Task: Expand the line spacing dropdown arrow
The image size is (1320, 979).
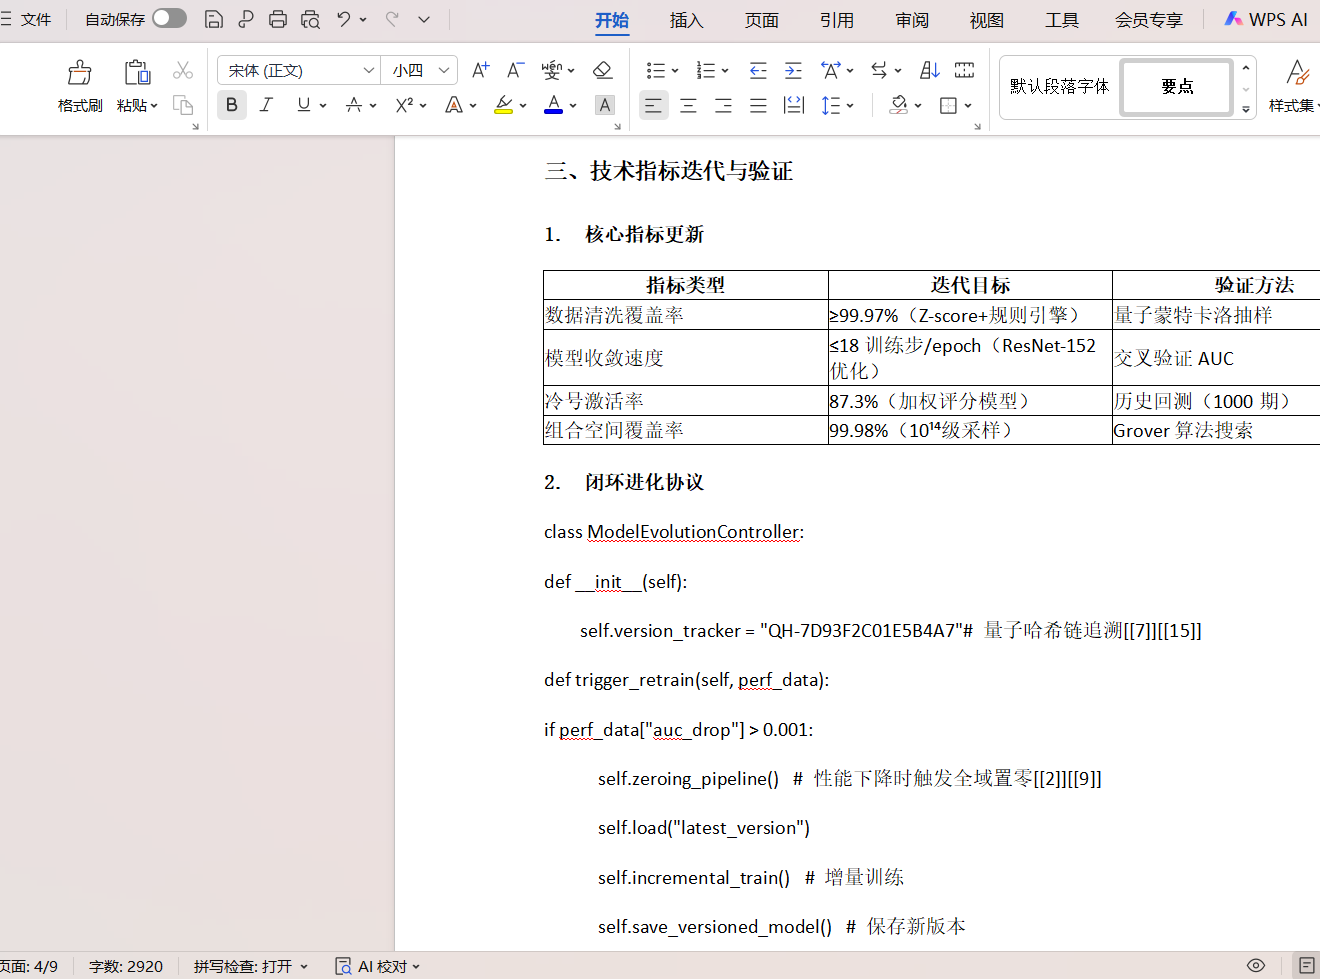Action: point(850,105)
